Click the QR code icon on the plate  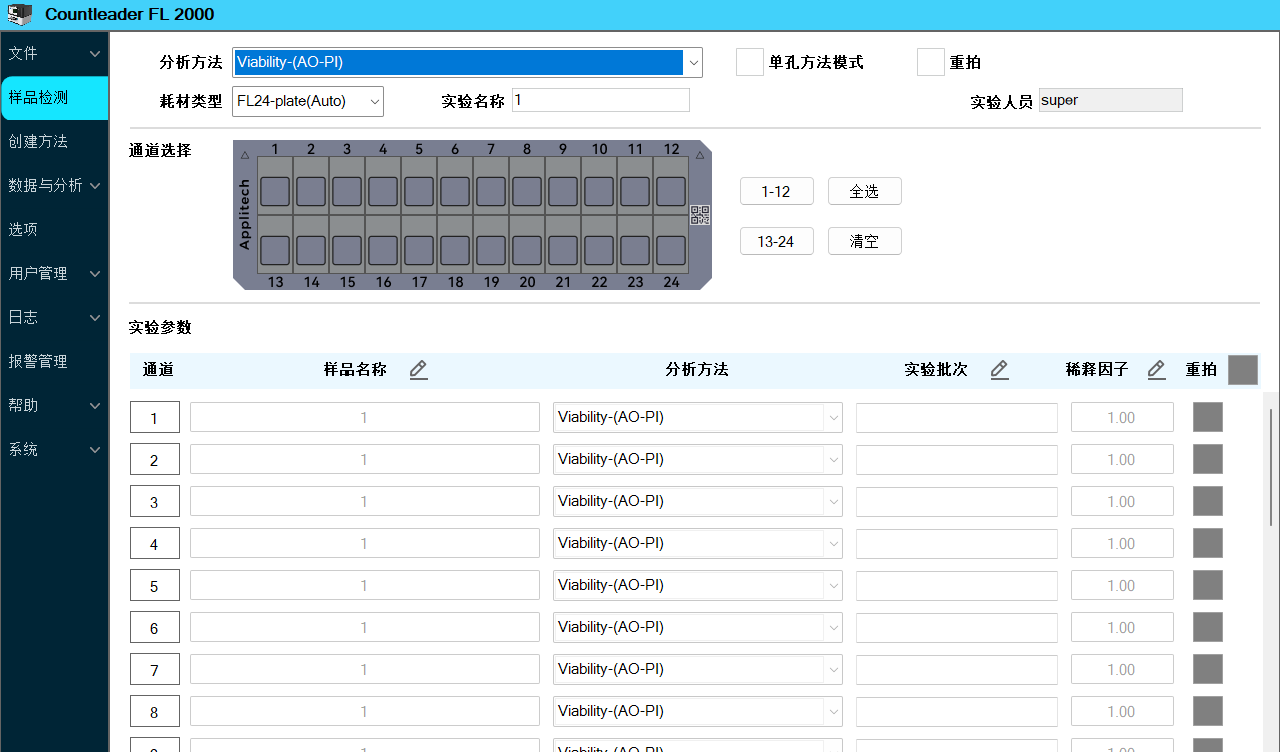(x=700, y=215)
